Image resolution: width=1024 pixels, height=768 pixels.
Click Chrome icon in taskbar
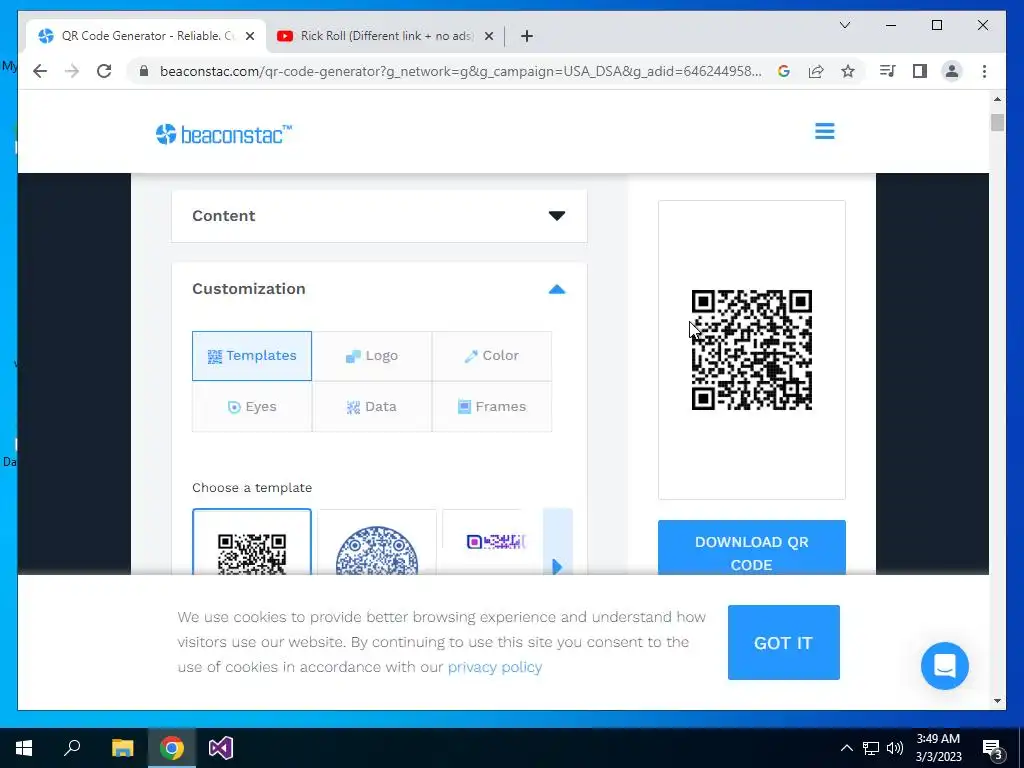172,748
